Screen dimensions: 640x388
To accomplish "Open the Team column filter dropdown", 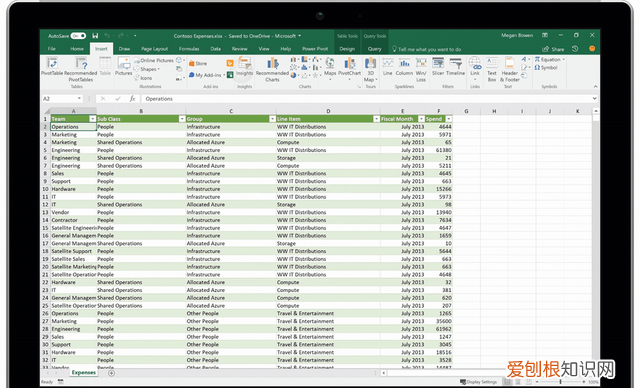I will [93, 119].
